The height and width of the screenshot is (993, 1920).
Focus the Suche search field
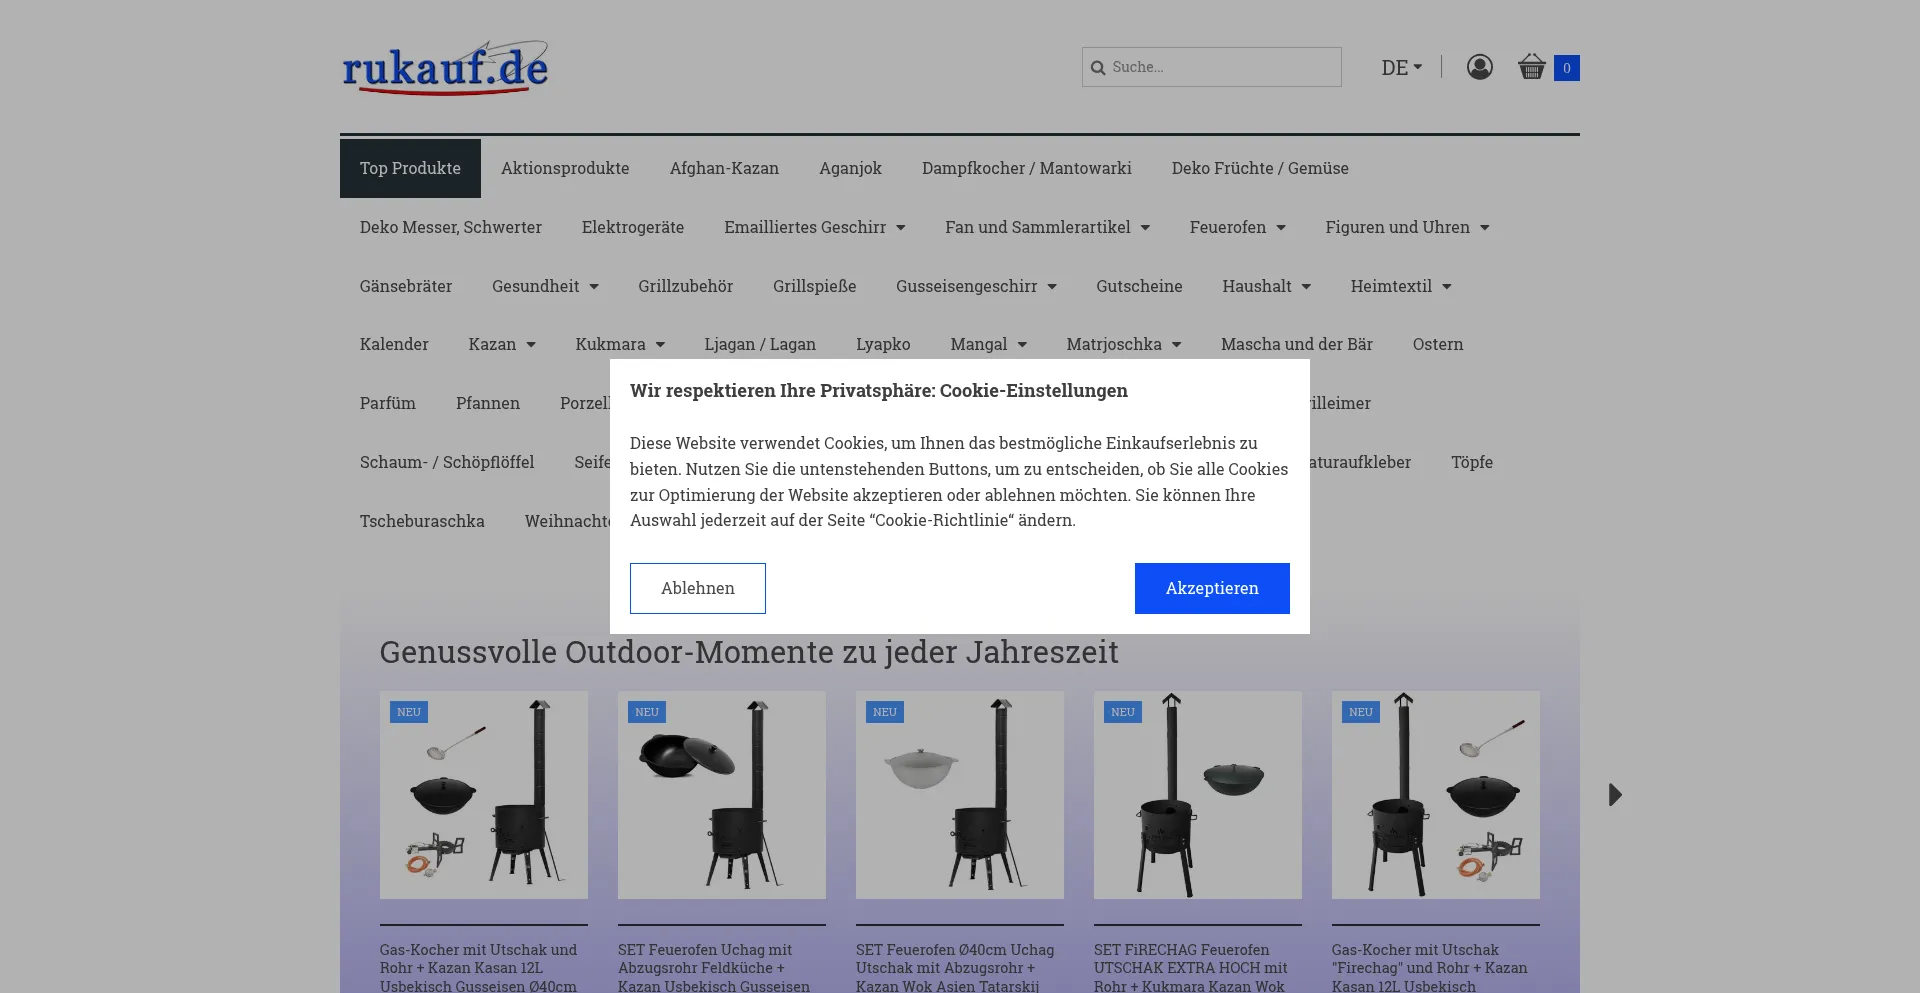pos(1220,67)
